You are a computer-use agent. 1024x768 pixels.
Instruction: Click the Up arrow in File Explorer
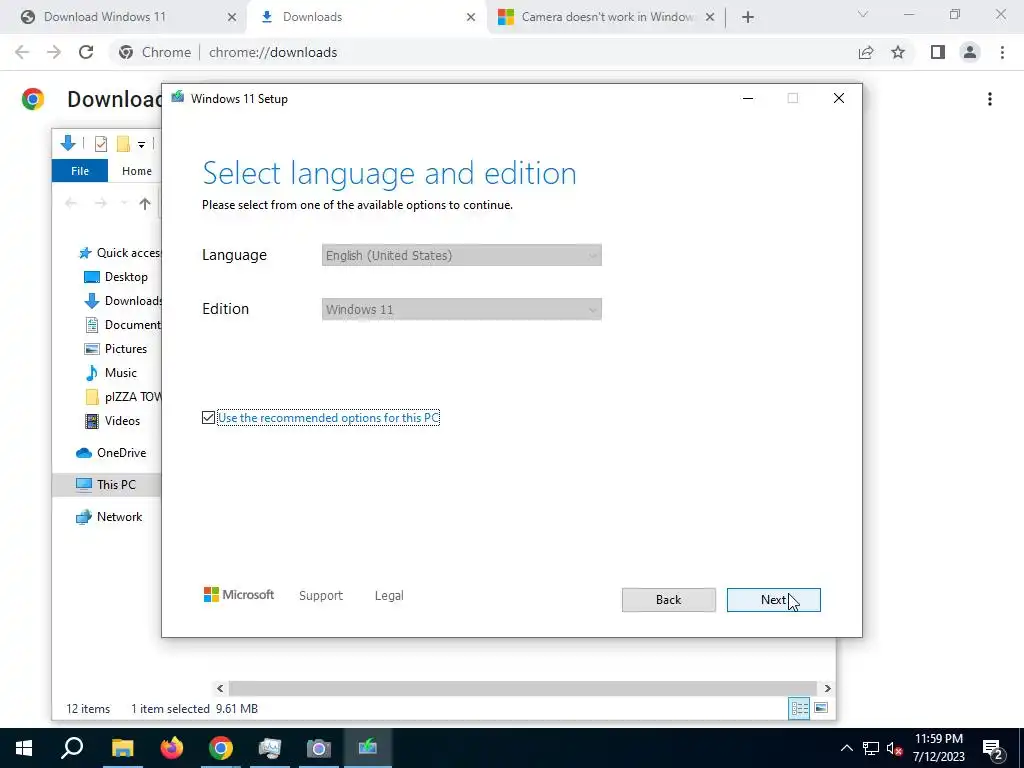tap(145, 203)
